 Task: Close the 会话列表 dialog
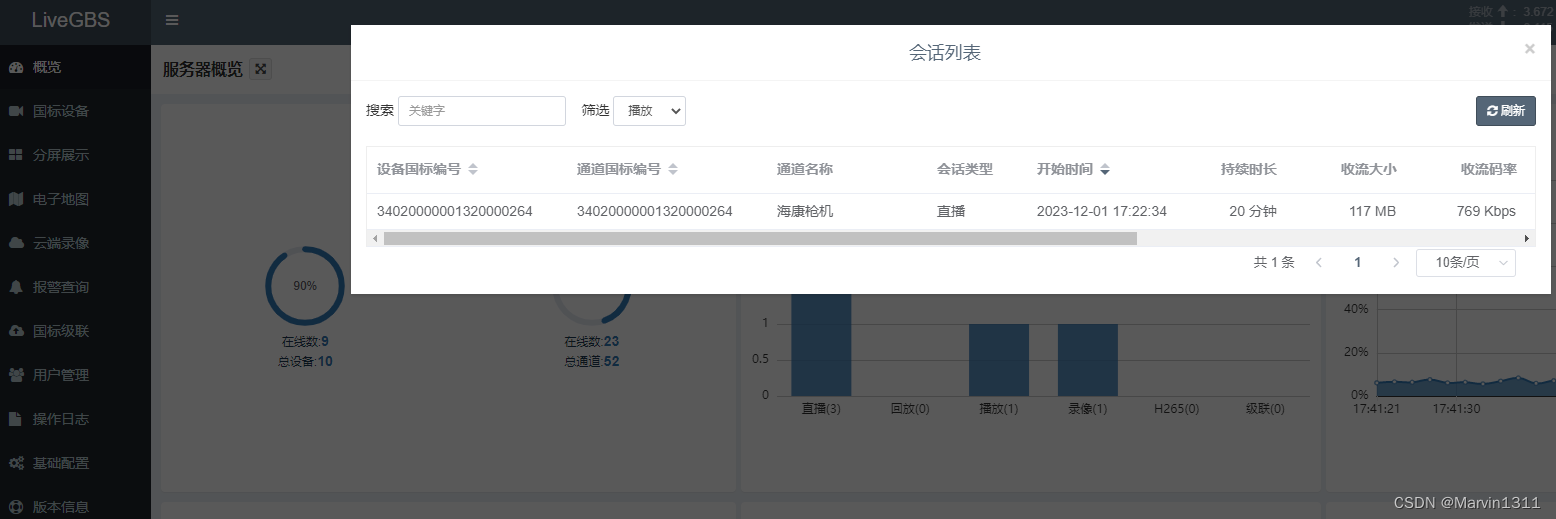pyautogui.click(x=1529, y=48)
